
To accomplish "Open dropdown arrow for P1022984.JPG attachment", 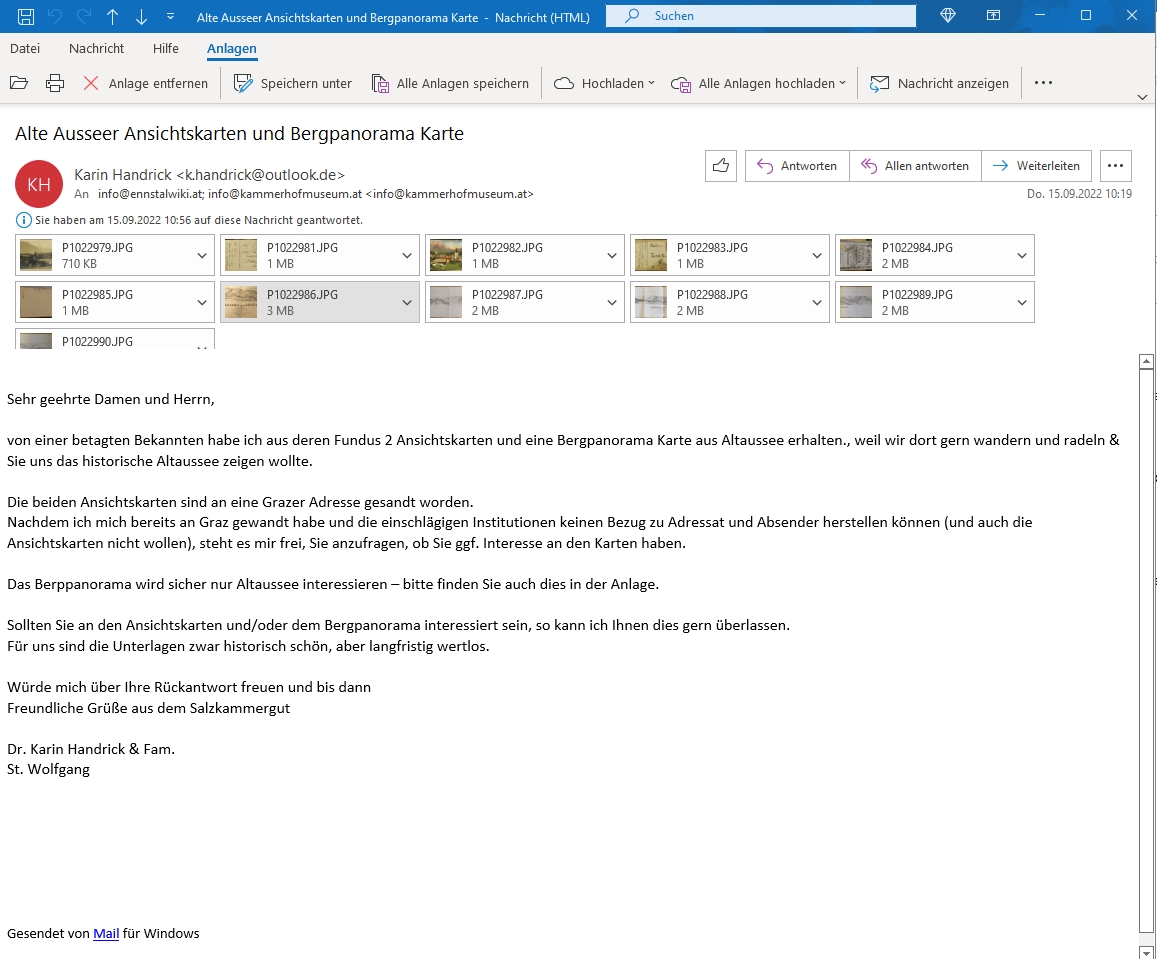I will tap(1022, 256).
